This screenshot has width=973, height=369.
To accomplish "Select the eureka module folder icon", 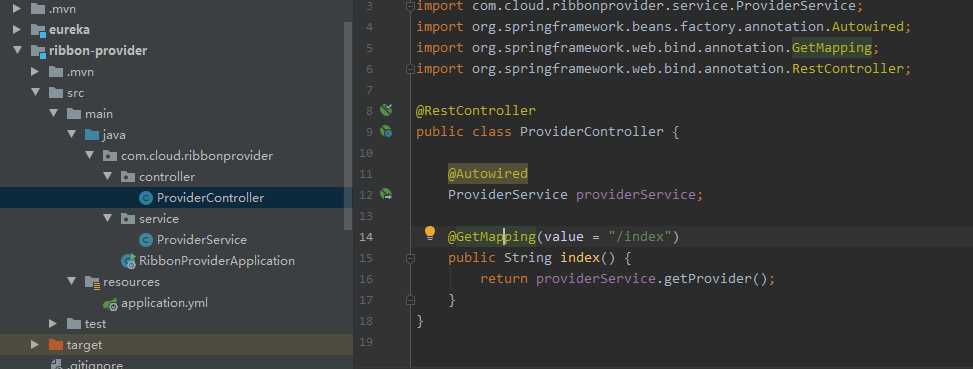I will (38, 30).
